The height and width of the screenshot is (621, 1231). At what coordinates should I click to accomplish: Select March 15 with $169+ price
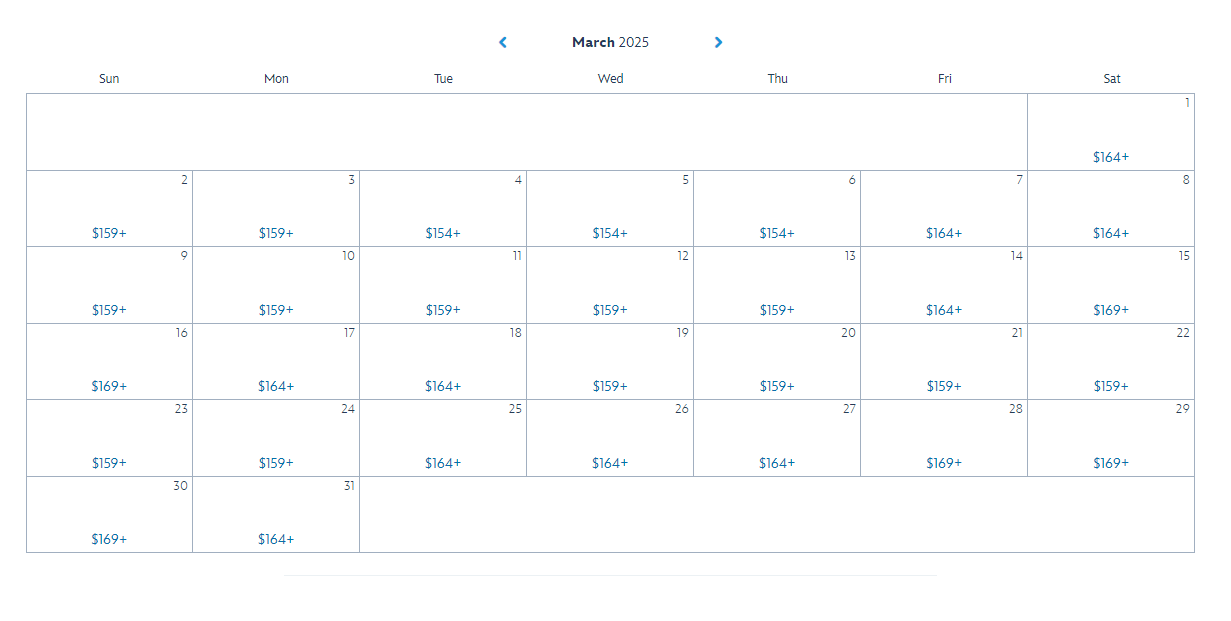coord(1110,285)
